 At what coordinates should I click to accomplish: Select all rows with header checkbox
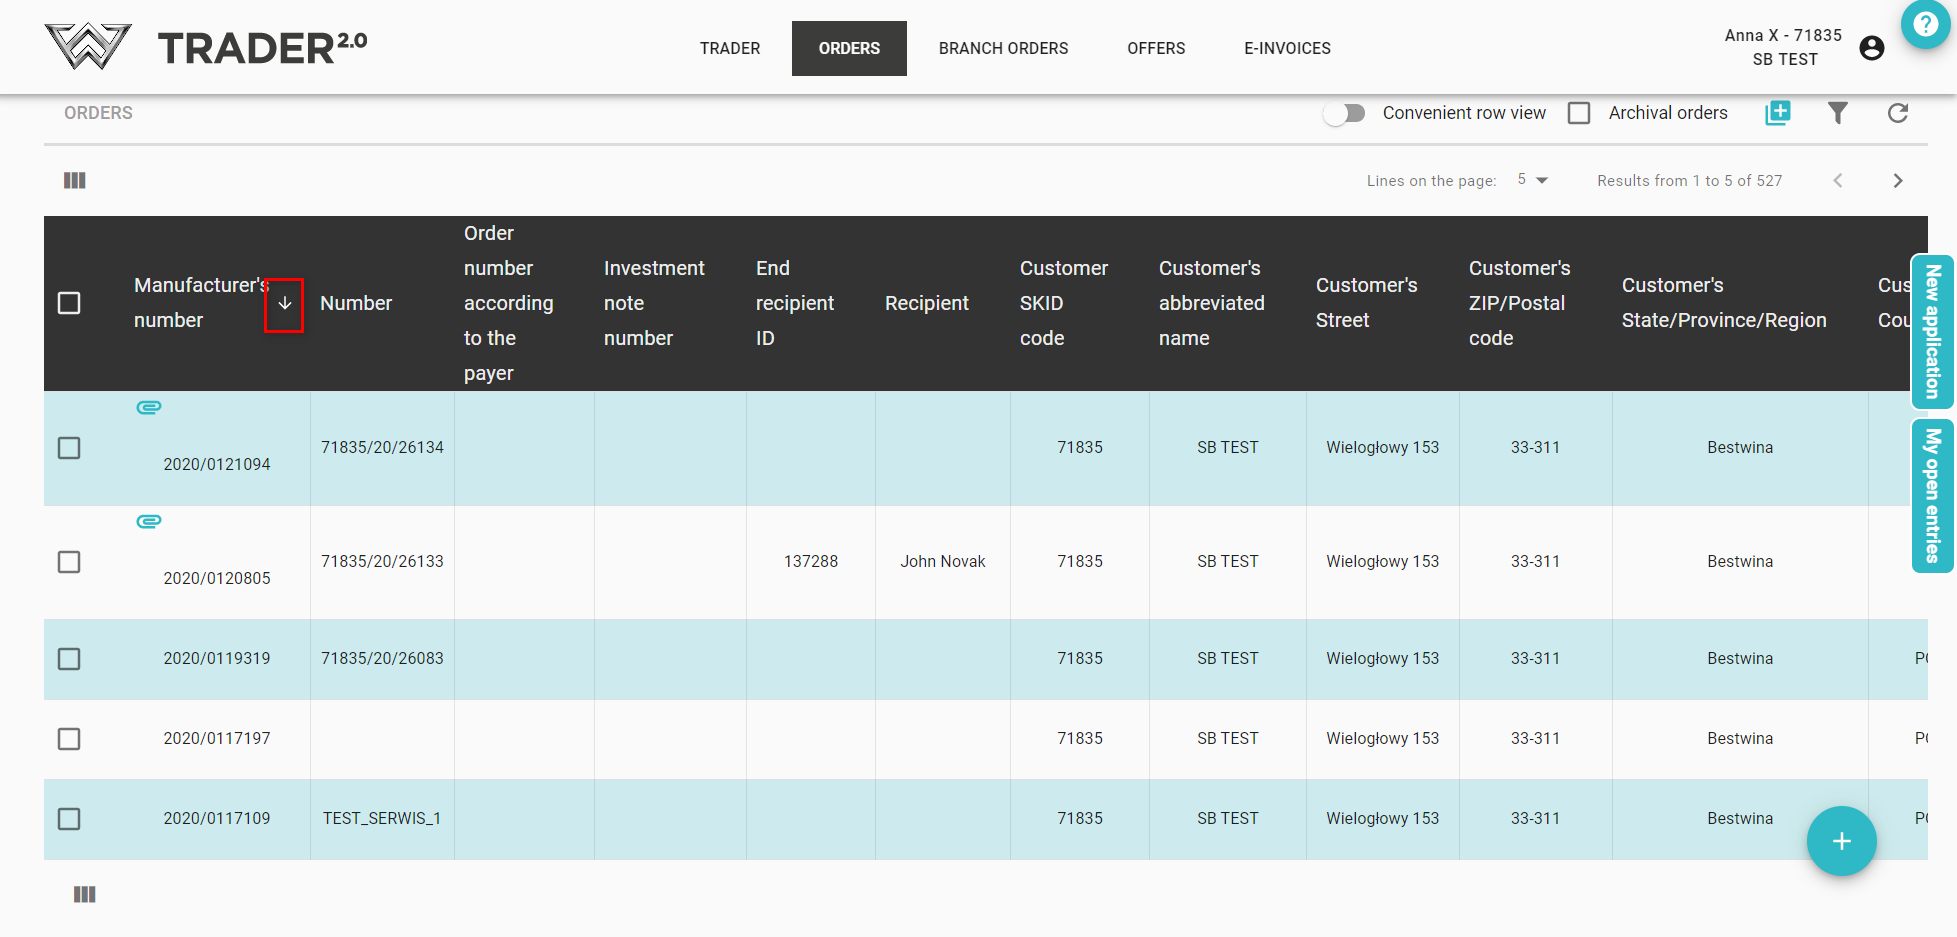pyautogui.click(x=69, y=303)
